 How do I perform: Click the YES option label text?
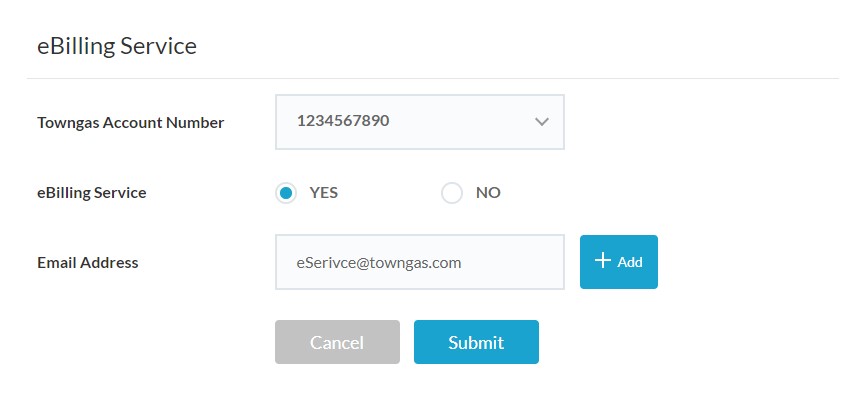point(324,193)
